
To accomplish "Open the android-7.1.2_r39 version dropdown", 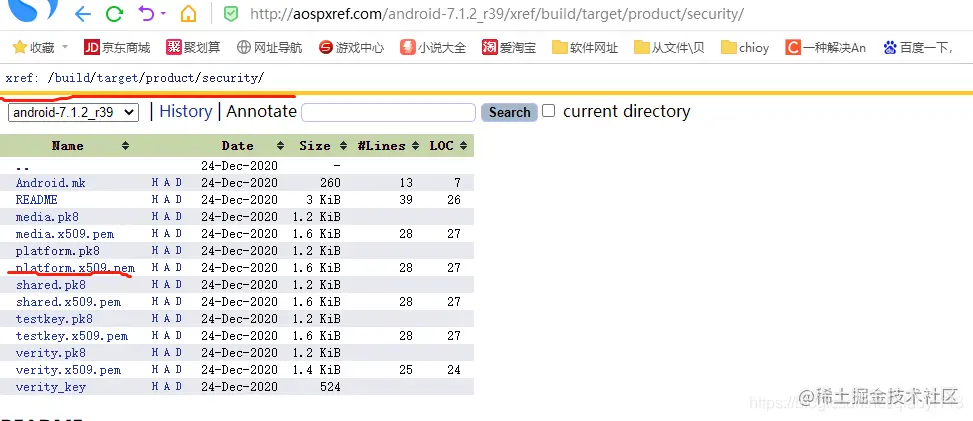I will coord(73,112).
